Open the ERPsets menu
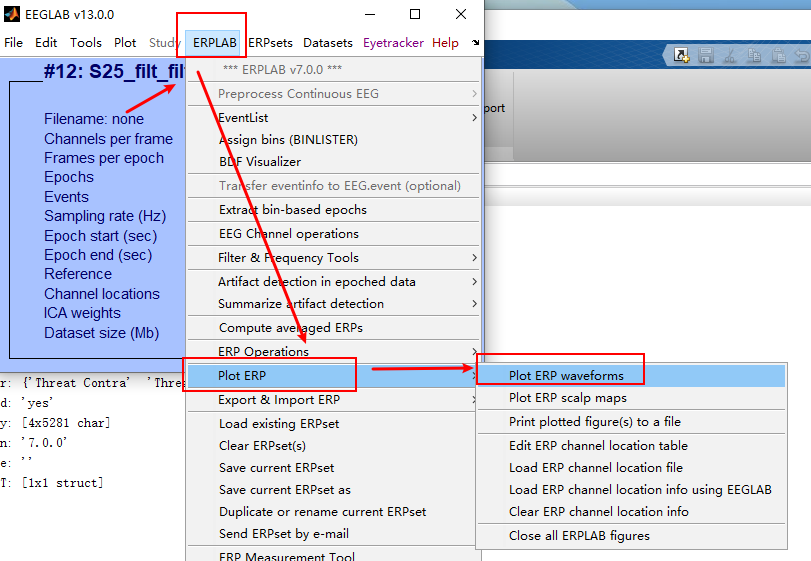This screenshot has width=811, height=561. click(x=271, y=42)
